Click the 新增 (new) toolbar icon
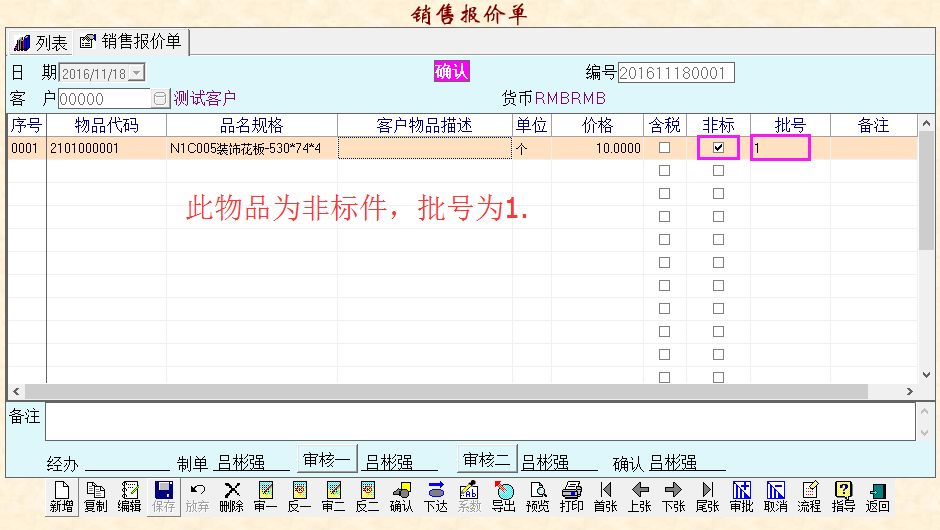Screen dimensions: 940x530 (x=62, y=496)
